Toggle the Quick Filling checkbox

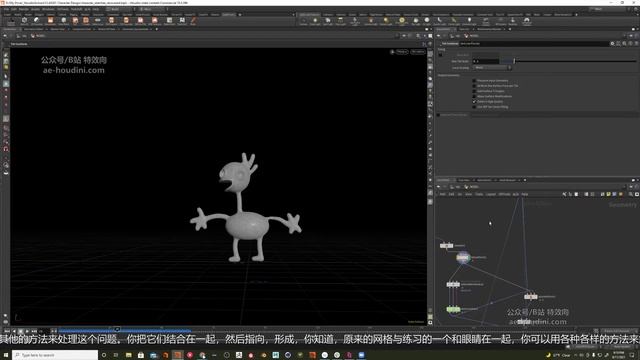click(x=474, y=107)
